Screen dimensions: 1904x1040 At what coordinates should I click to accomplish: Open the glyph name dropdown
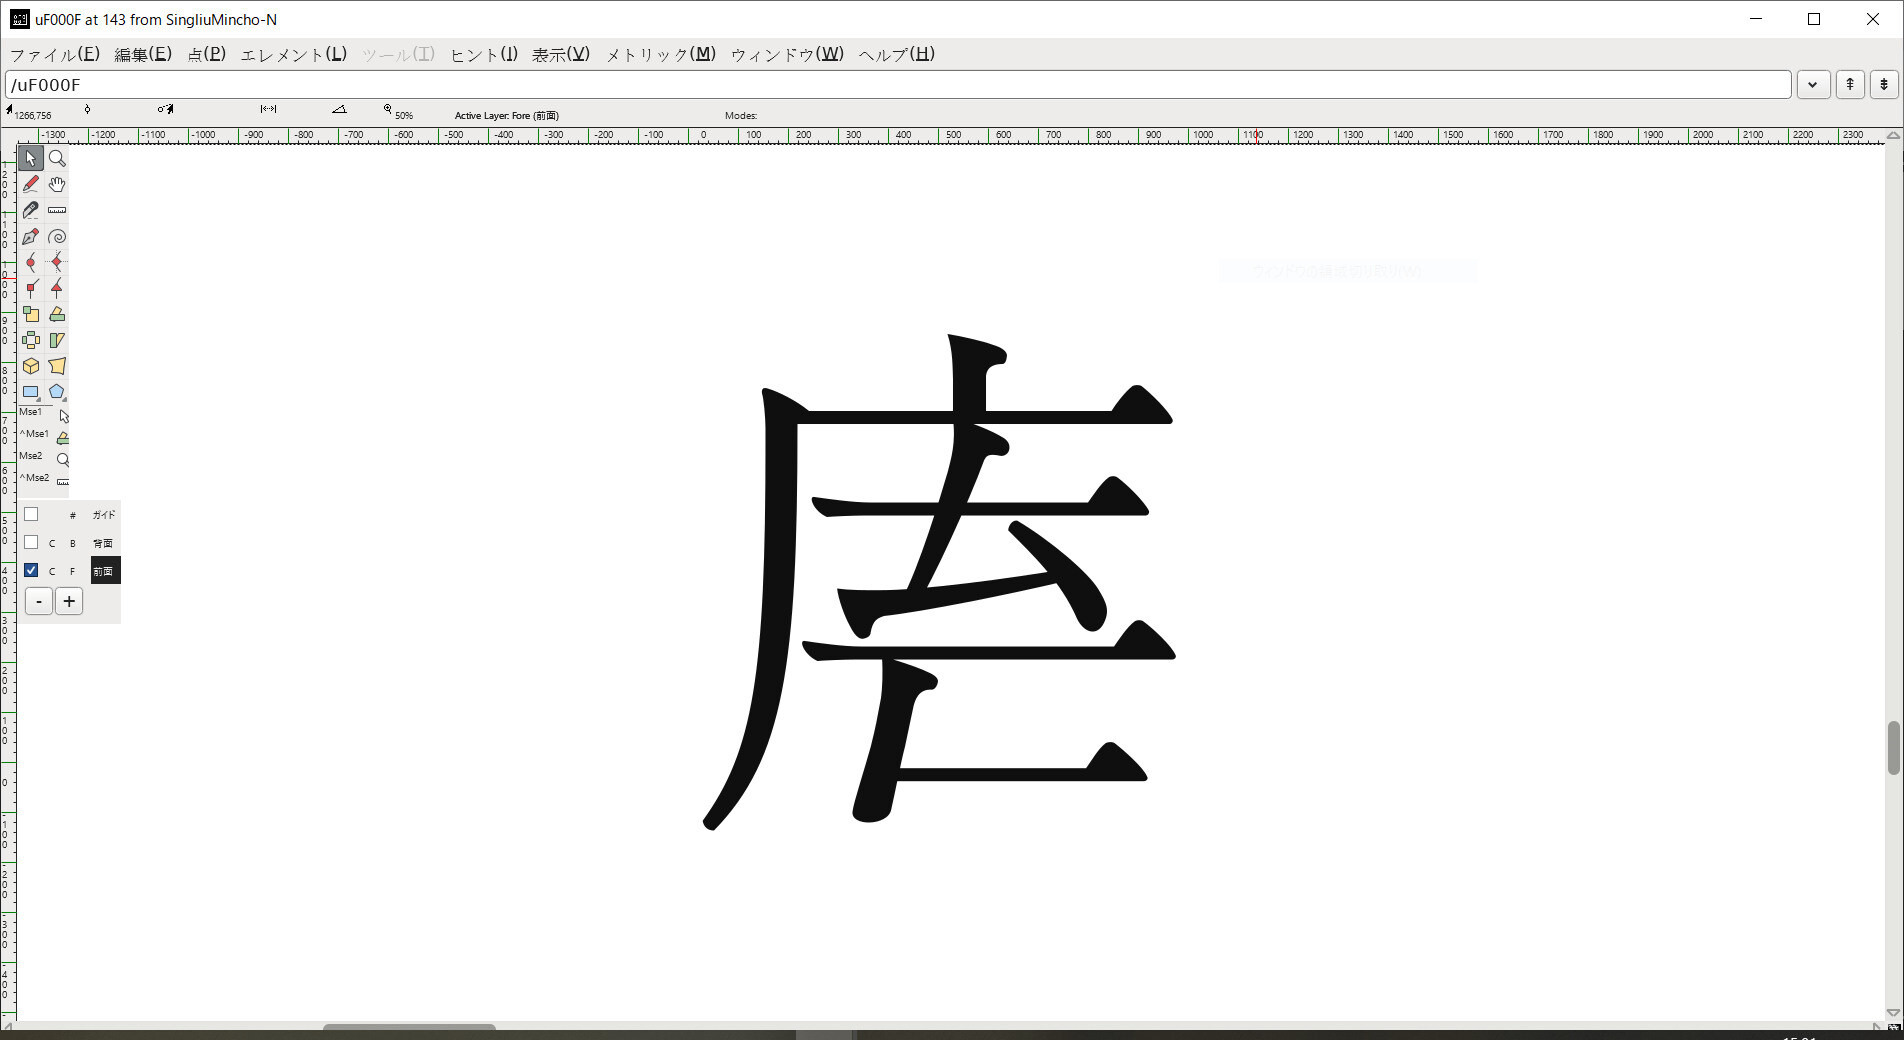1812,85
